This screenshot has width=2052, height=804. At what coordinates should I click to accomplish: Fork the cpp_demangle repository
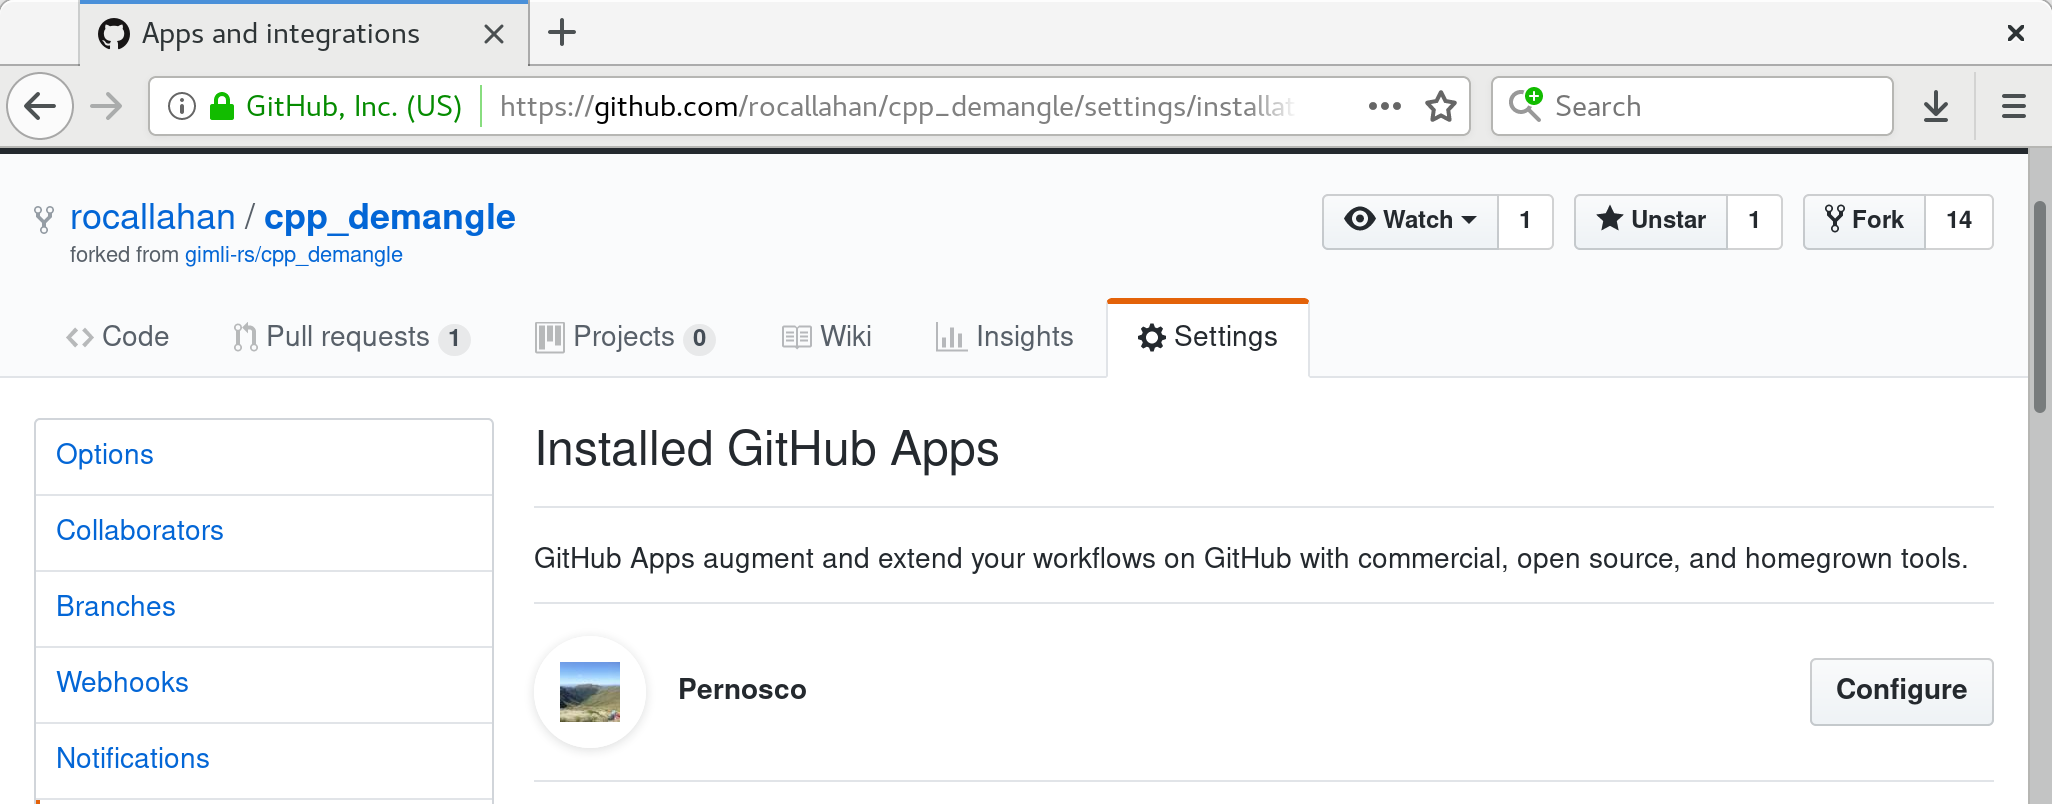1864,221
